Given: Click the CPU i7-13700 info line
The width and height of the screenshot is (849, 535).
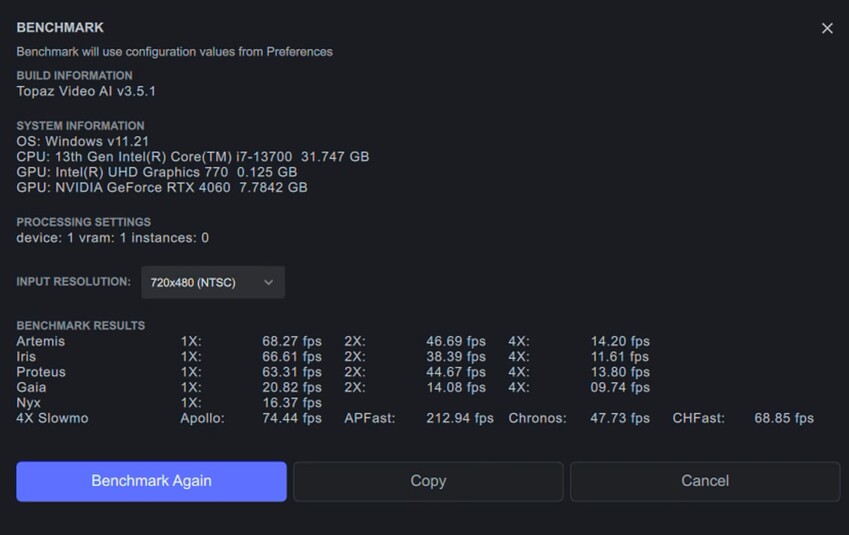Looking at the screenshot, I should [x=193, y=156].
